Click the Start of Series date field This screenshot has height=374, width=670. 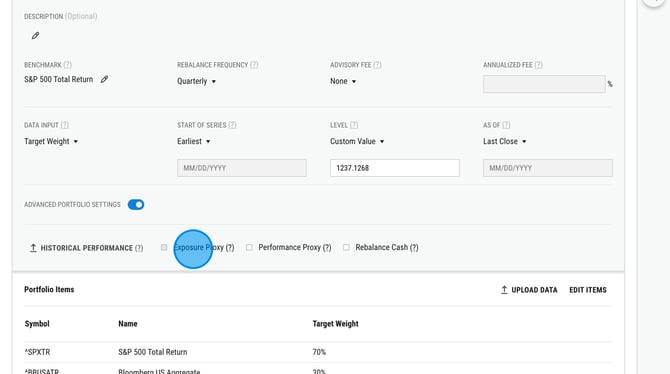[242, 168]
